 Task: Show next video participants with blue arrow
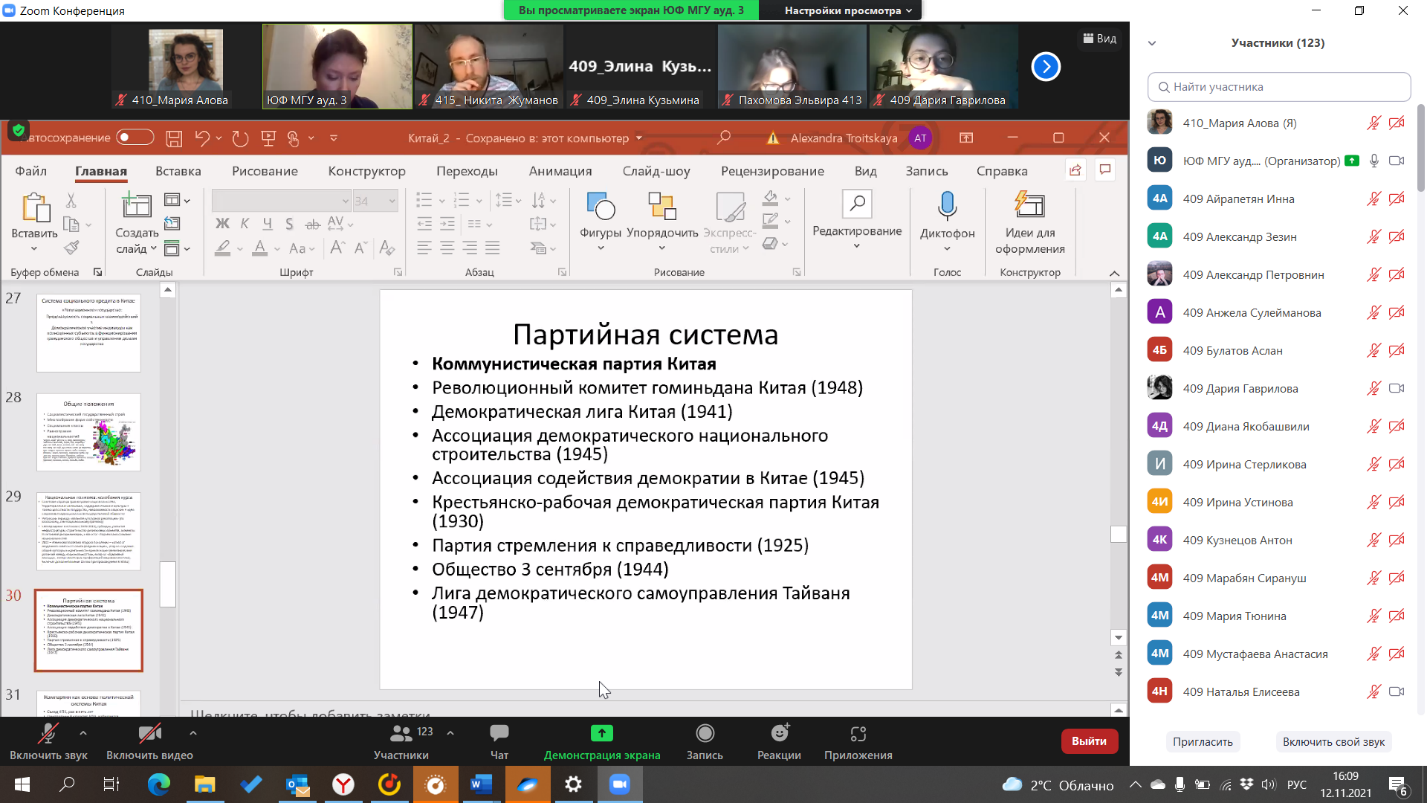[1046, 67]
